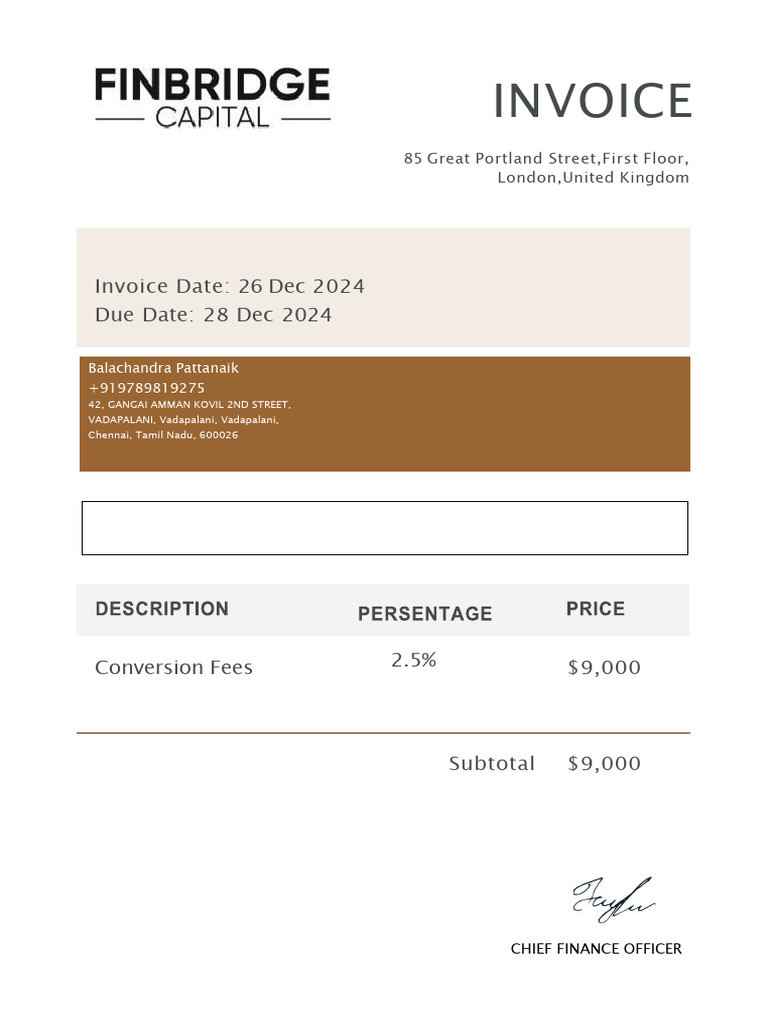Click inside the empty bordered text box
This screenshot has height=1024, width=768.
(384, 528)
